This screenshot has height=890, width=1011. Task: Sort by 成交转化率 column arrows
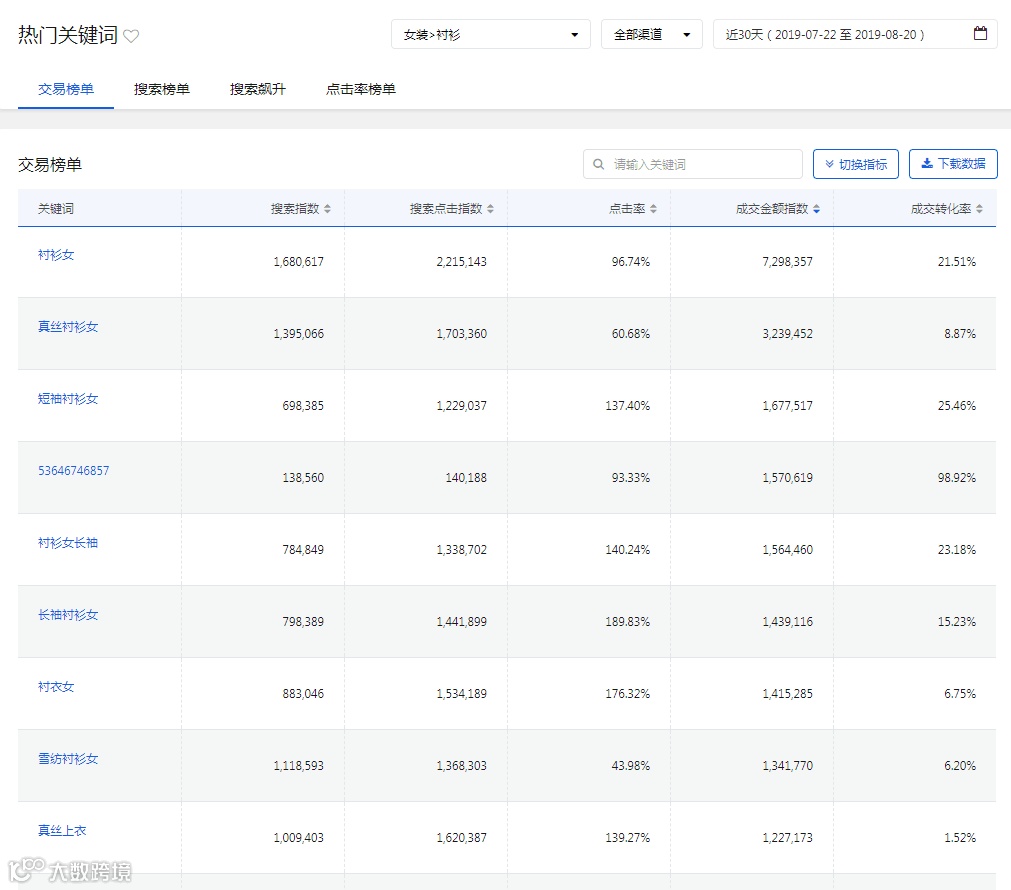979,209
